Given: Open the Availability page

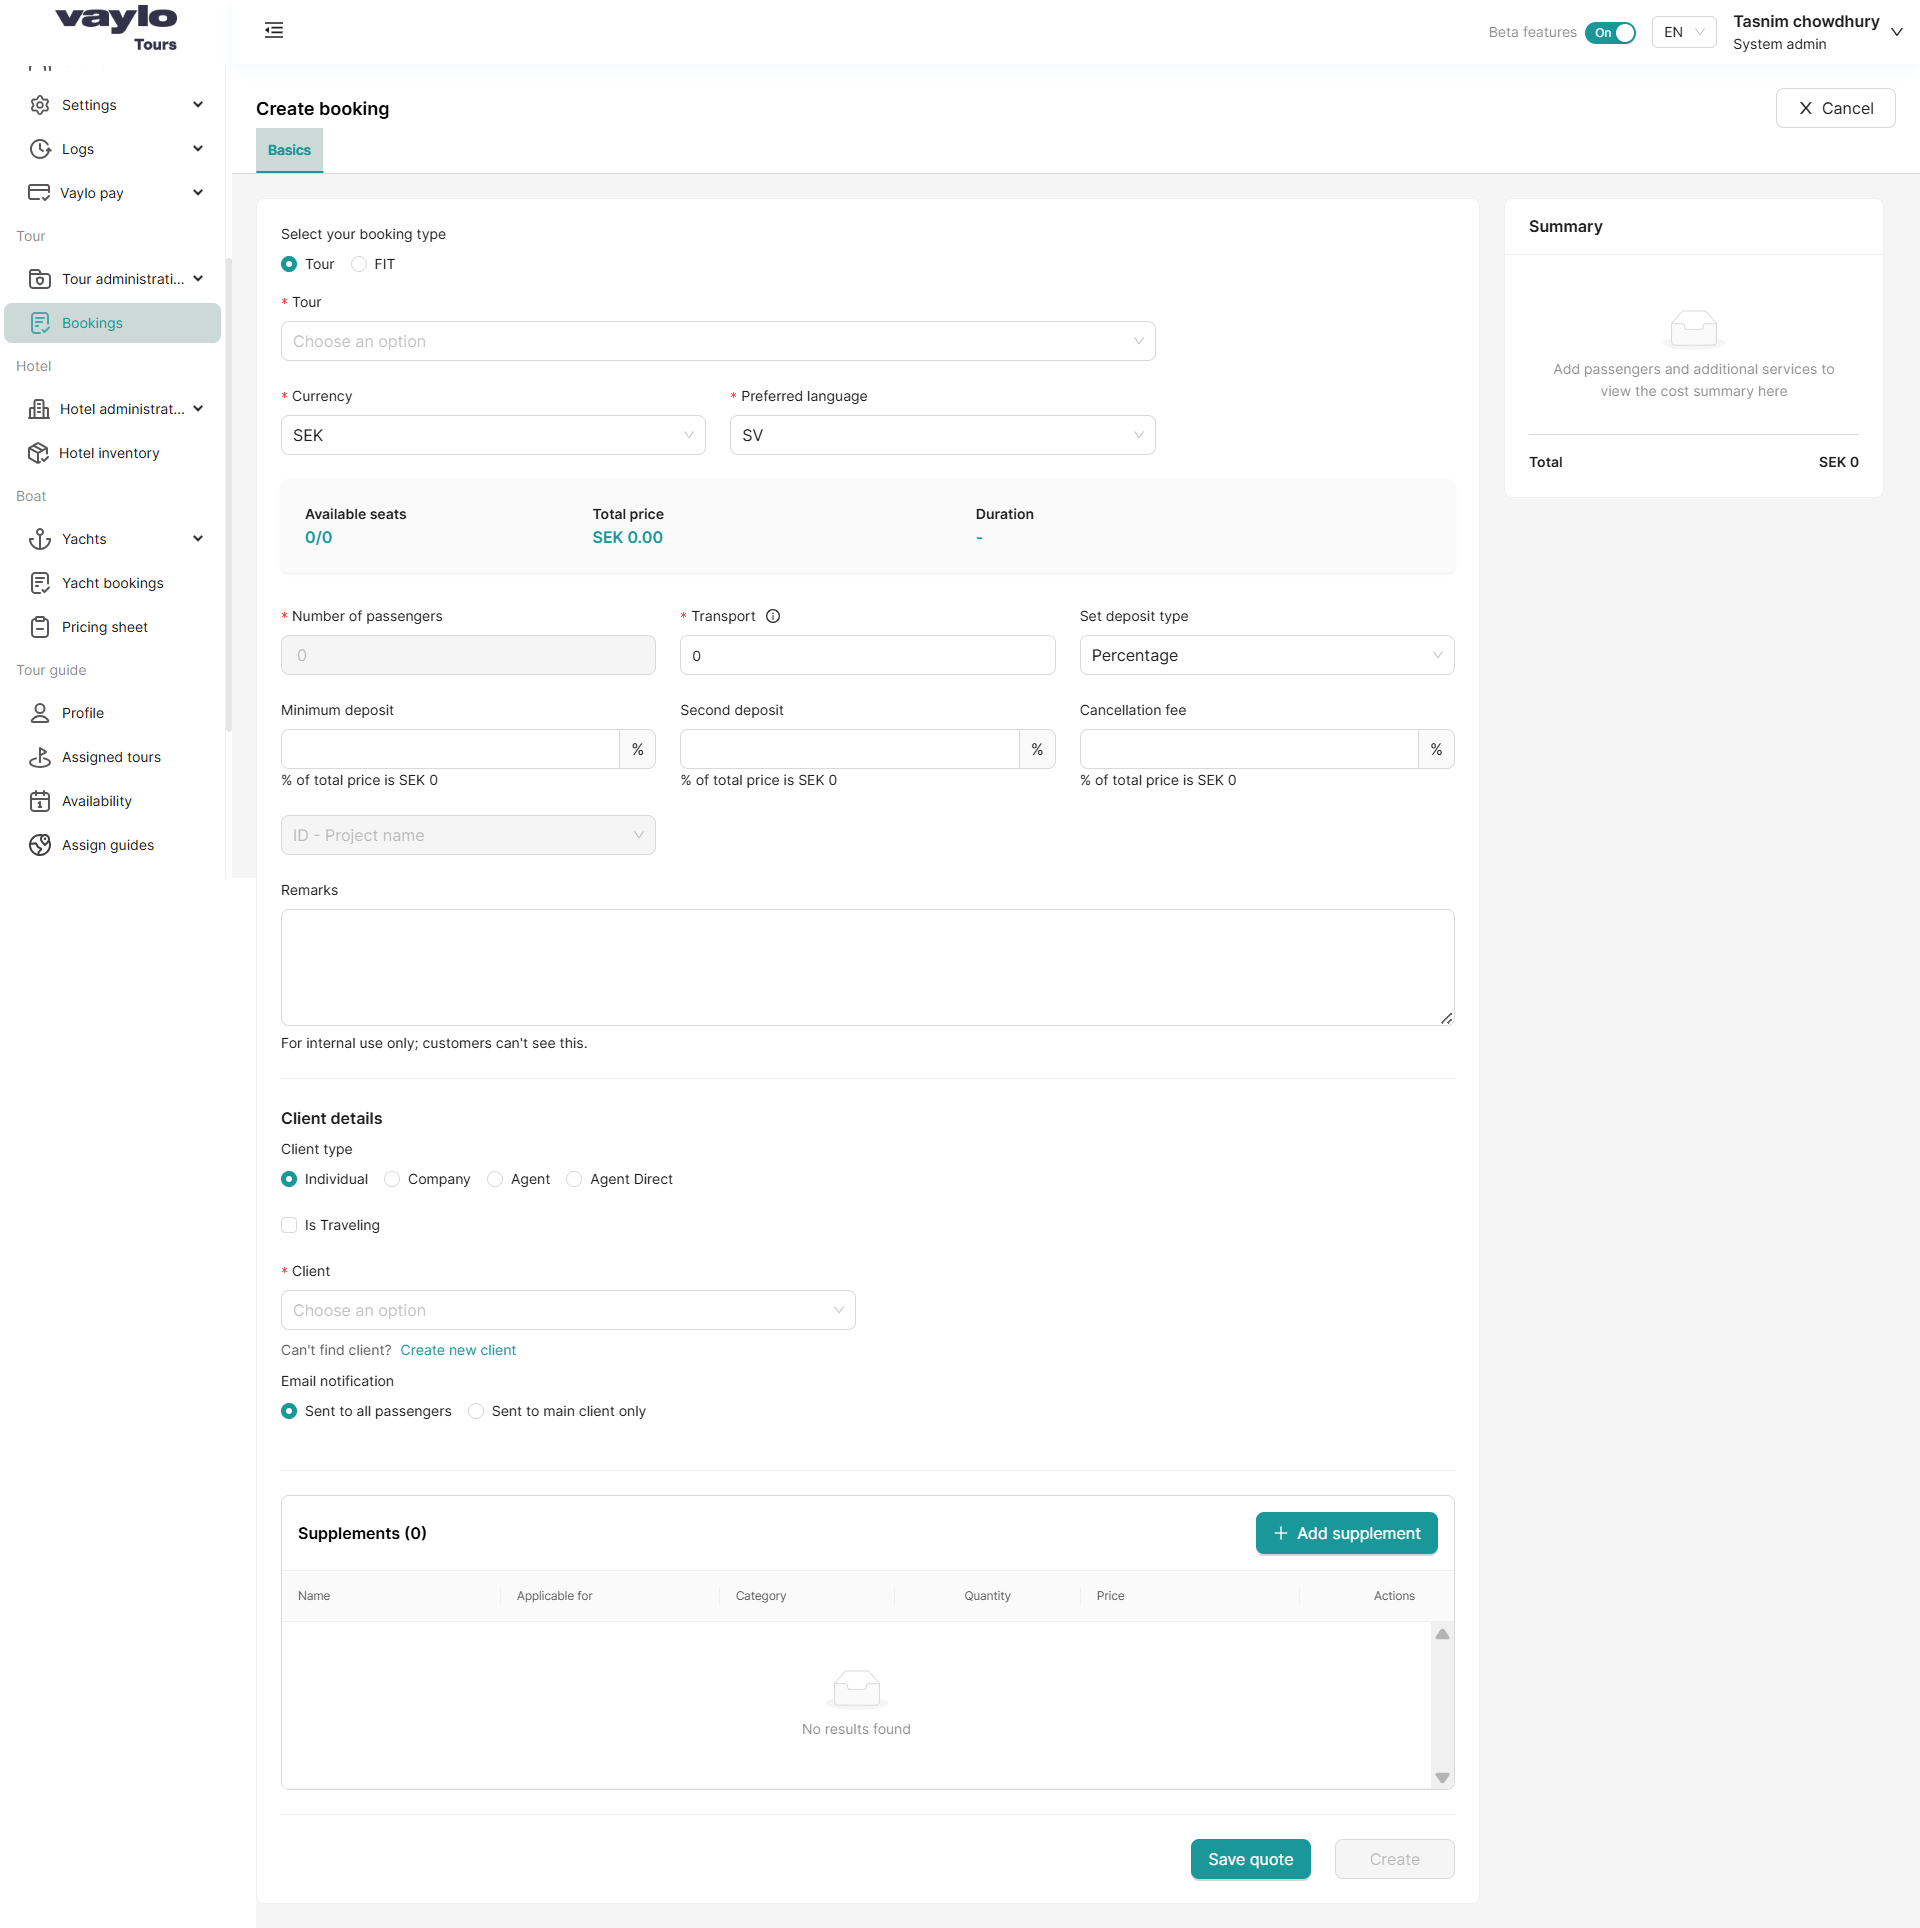Looking at the screenshot, I should (x=96, y=801).
